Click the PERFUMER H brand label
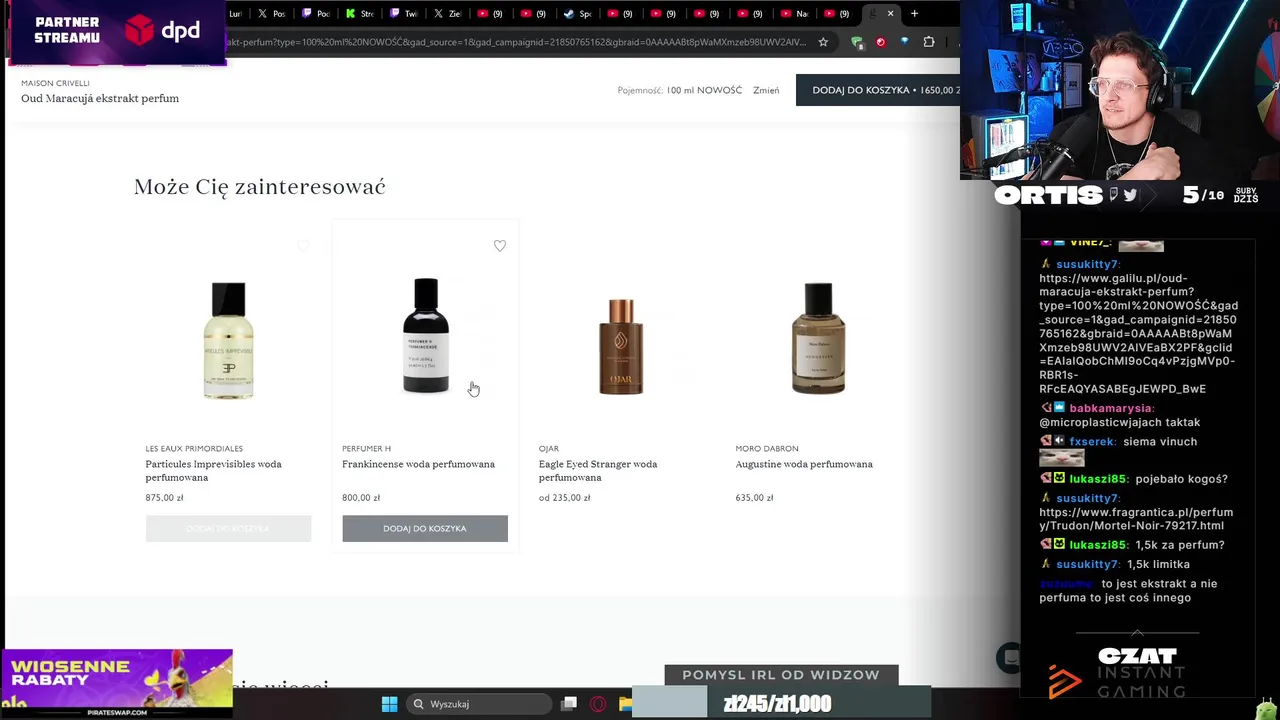 (366, 449)
